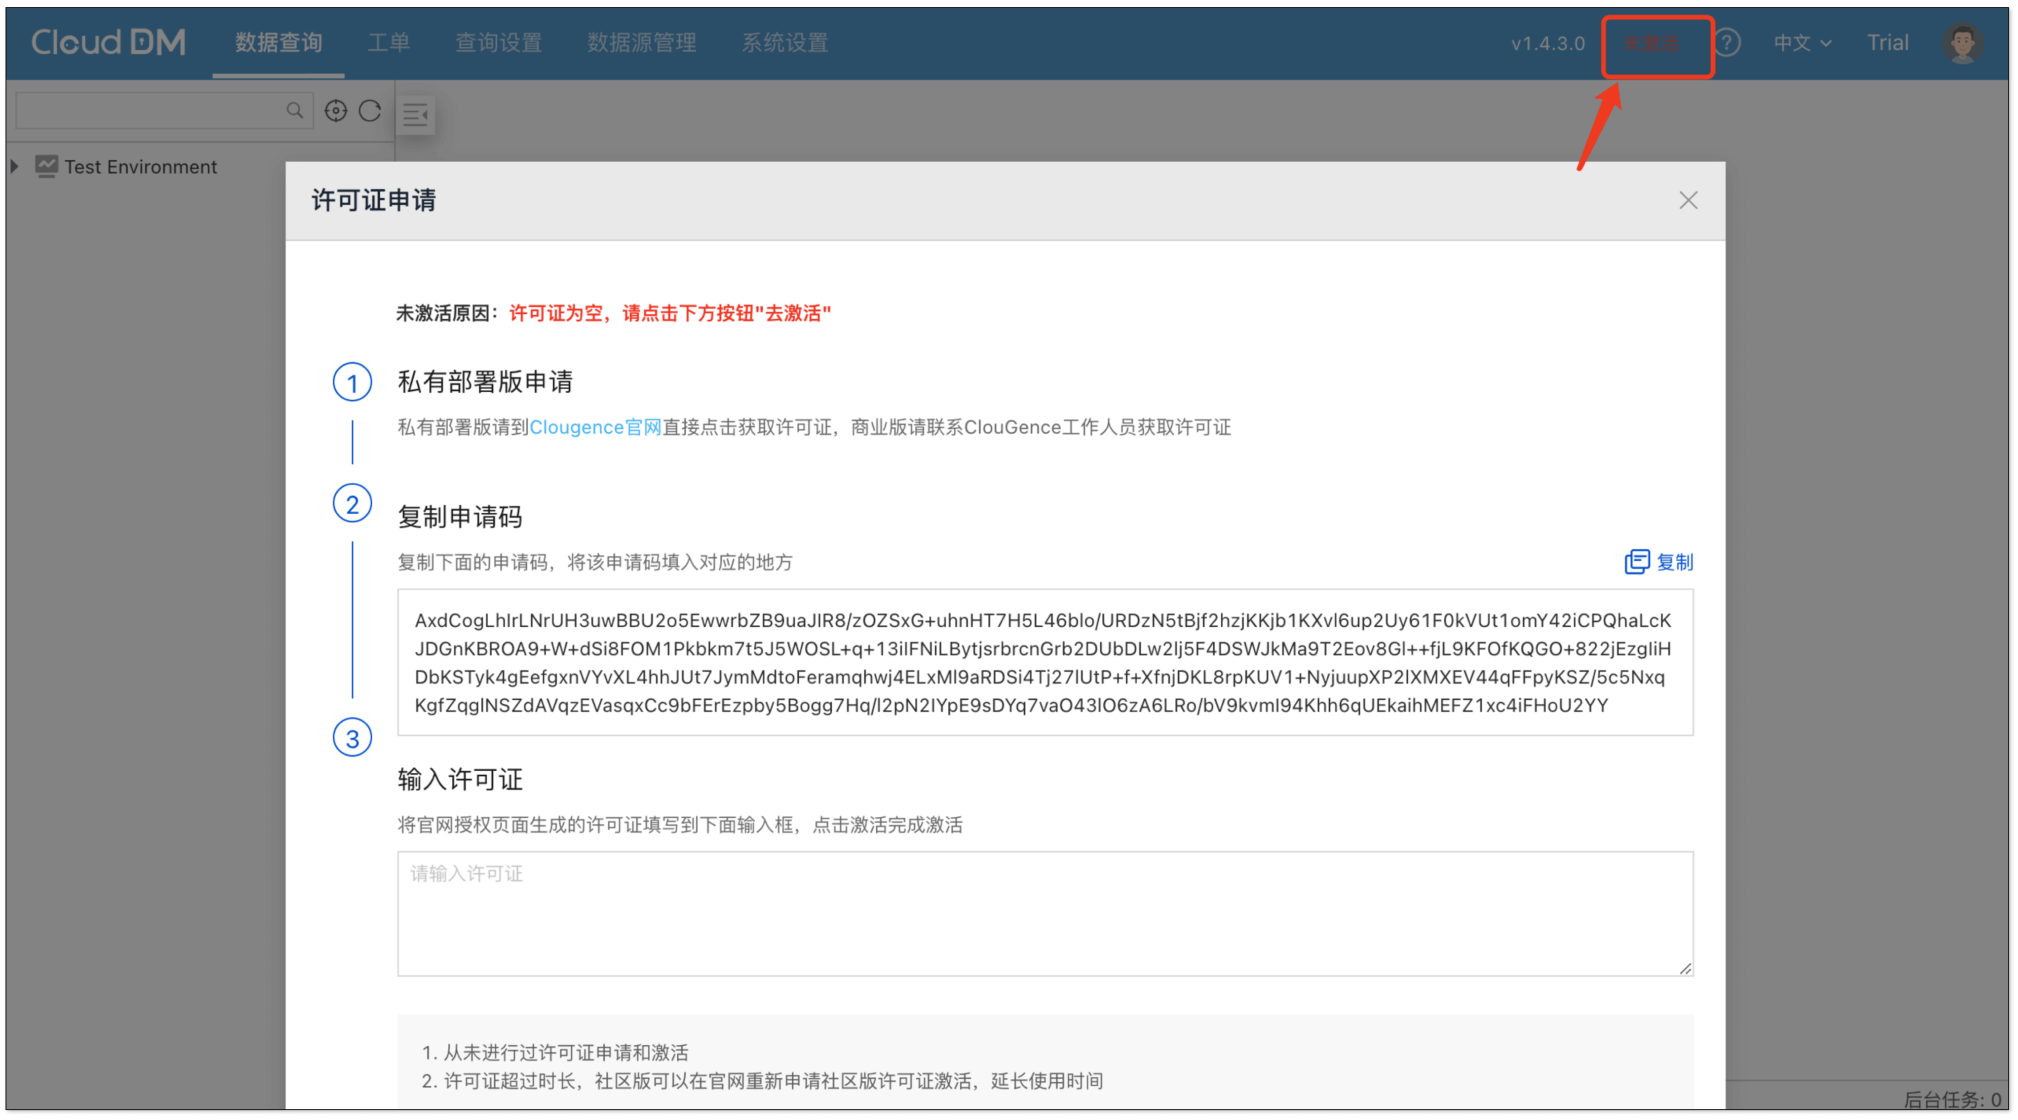The image size is (2018, 1120).
Task: Expand the Test Environment tree node
Action: coord(15,166)
